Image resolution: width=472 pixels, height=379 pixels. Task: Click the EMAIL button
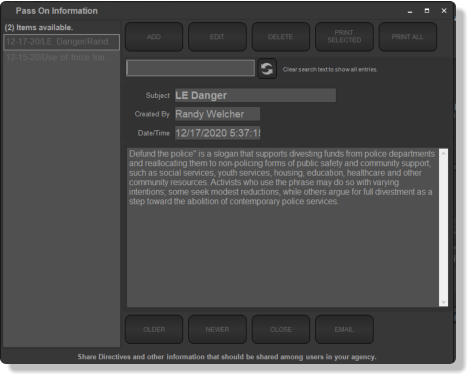344,329
